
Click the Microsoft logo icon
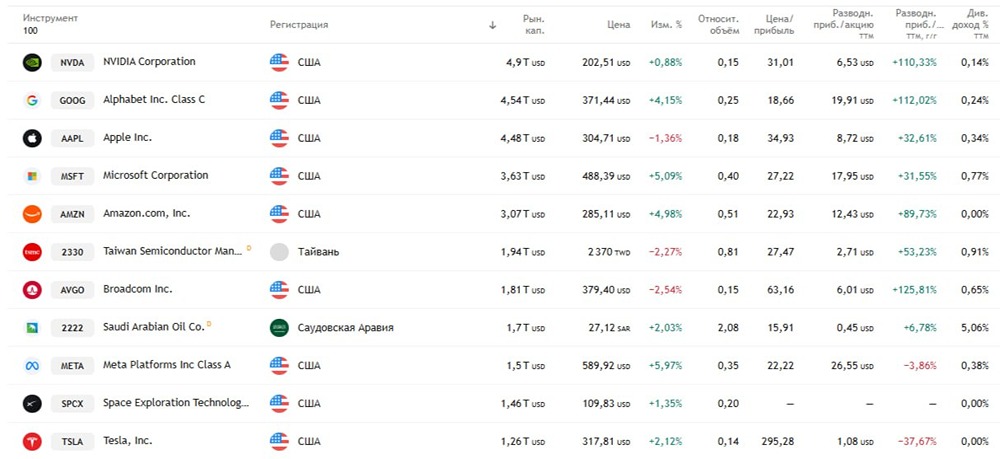32,176
